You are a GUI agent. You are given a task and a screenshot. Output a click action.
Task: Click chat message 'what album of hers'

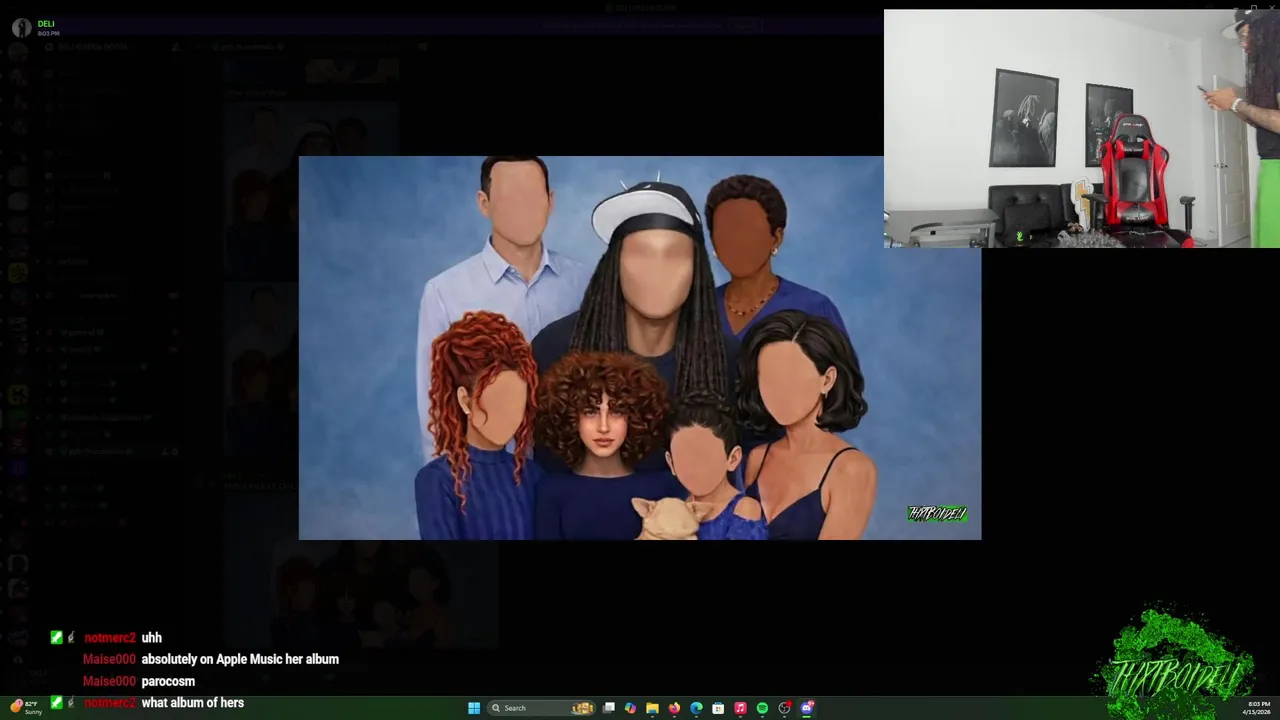193,703
